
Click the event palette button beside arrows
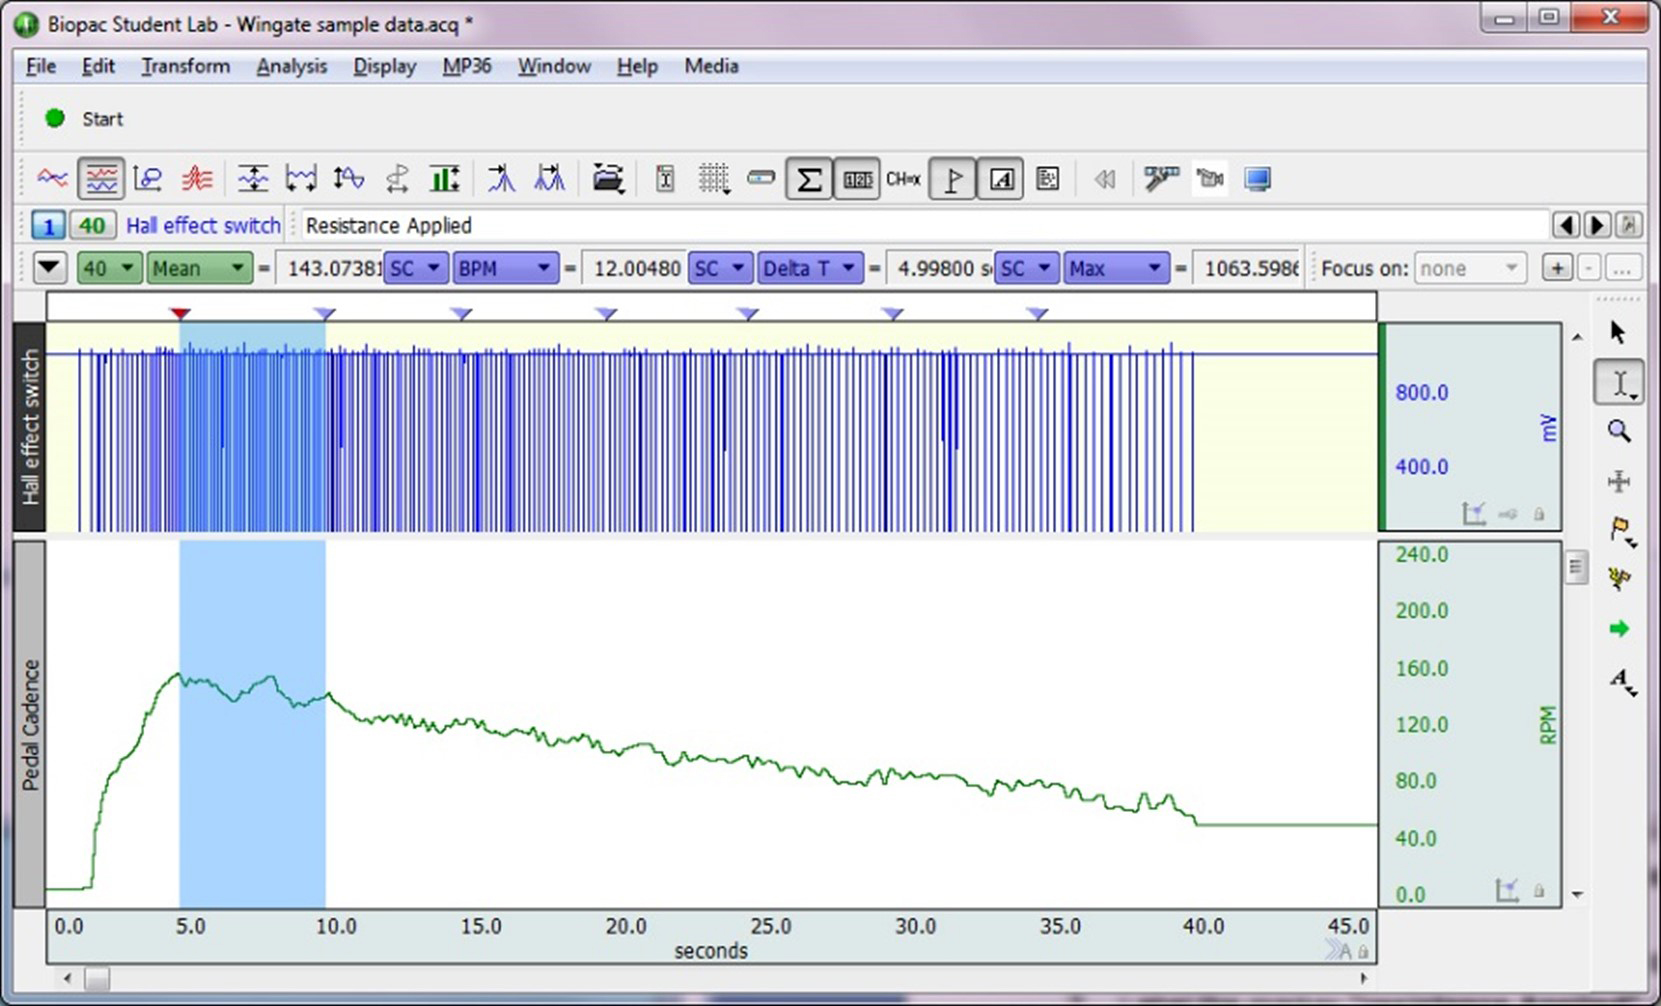click(x=1629, y=225)
